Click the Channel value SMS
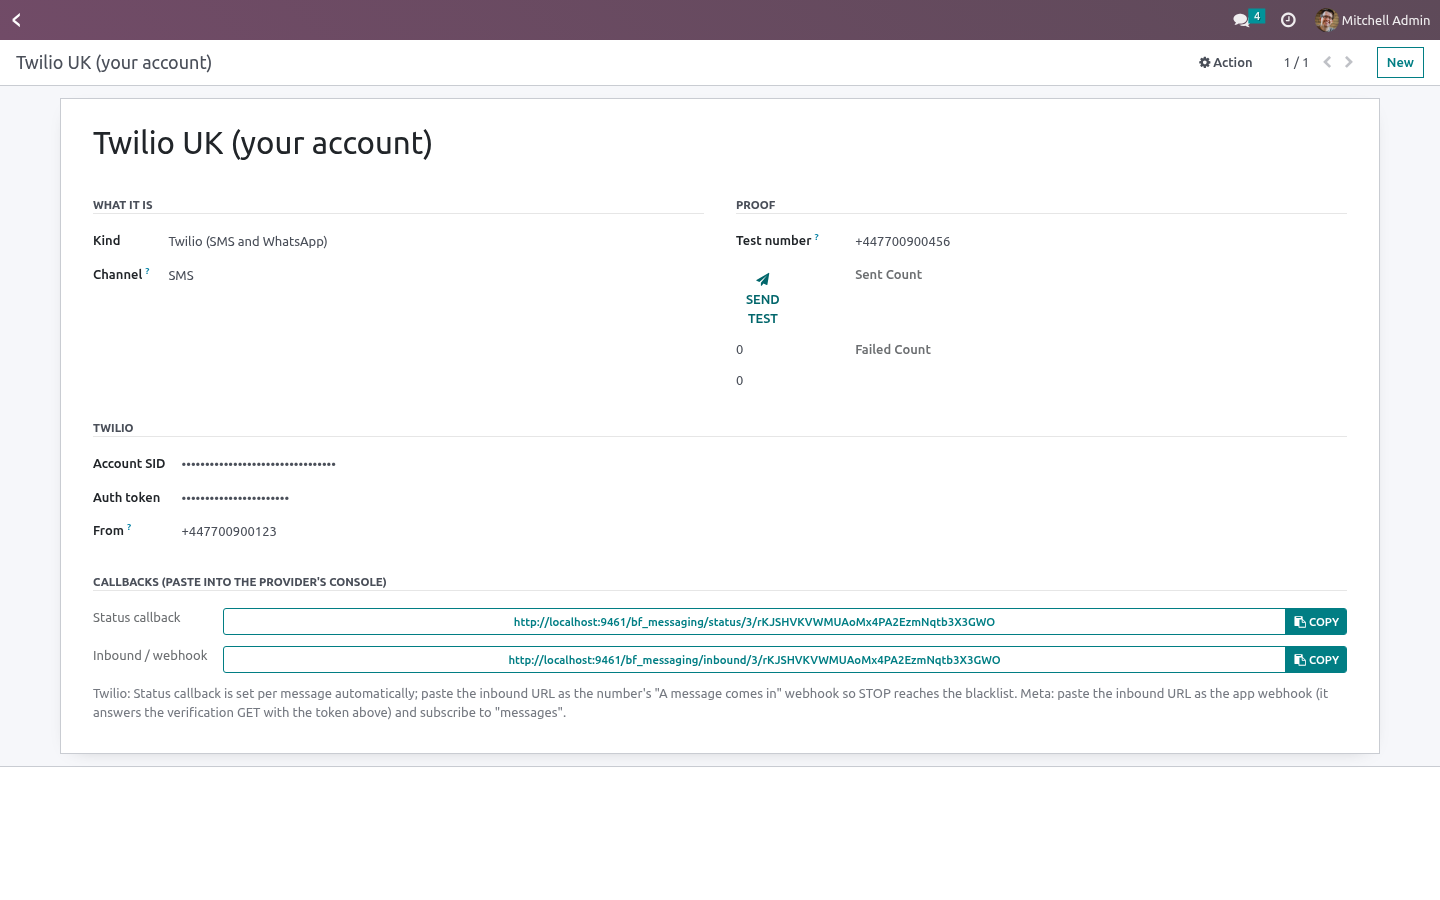1440x900 pixels. pyautogui.click(x=181, y=276)
